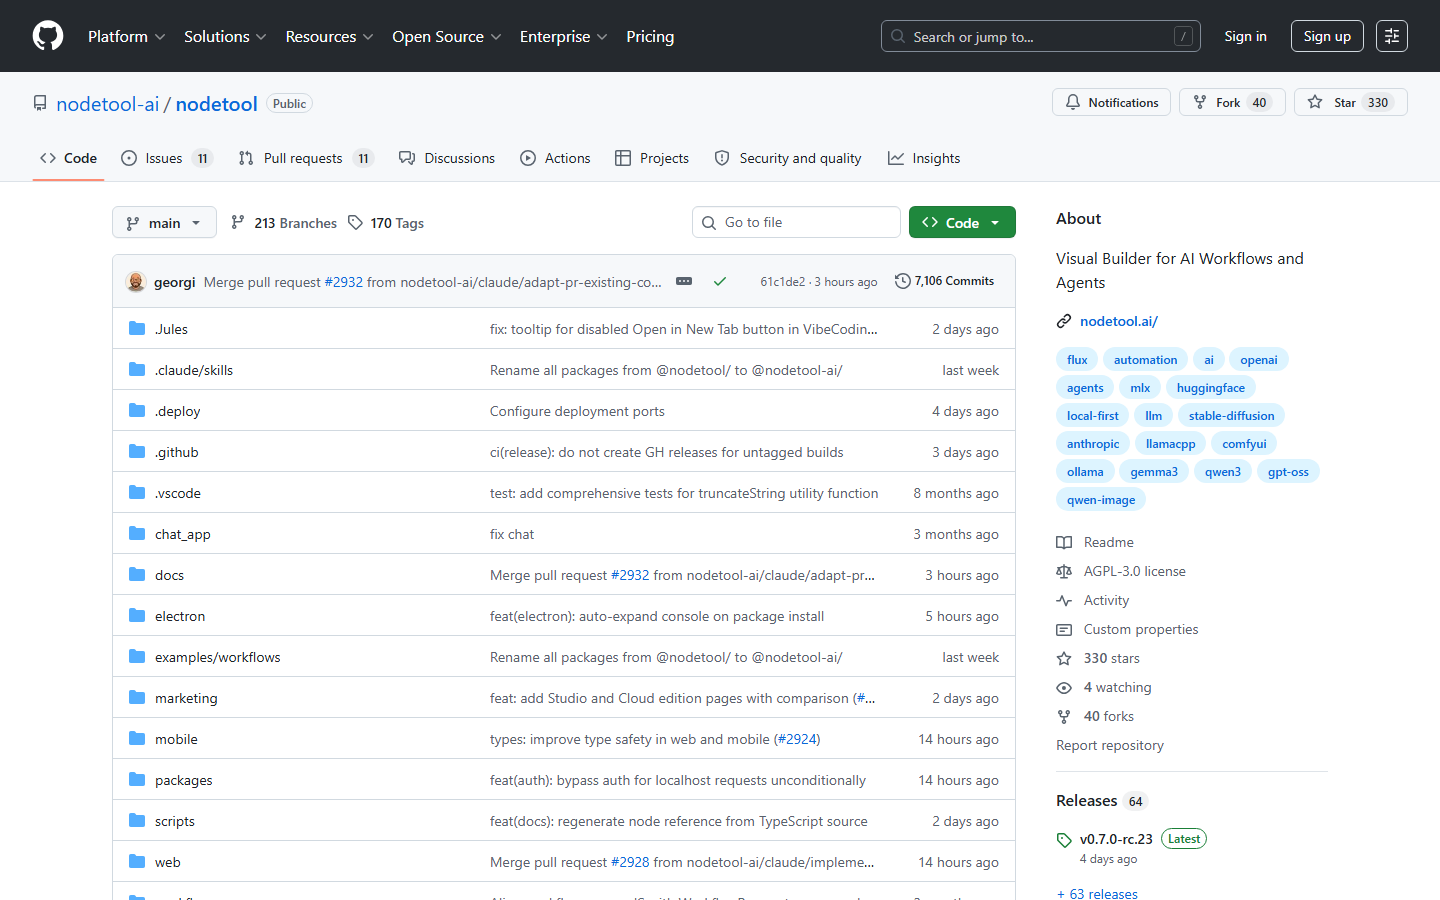The height and width of the screenshot is (900, 1440).
Task: Open the Pricing page
Action: (x=650, y=36)
